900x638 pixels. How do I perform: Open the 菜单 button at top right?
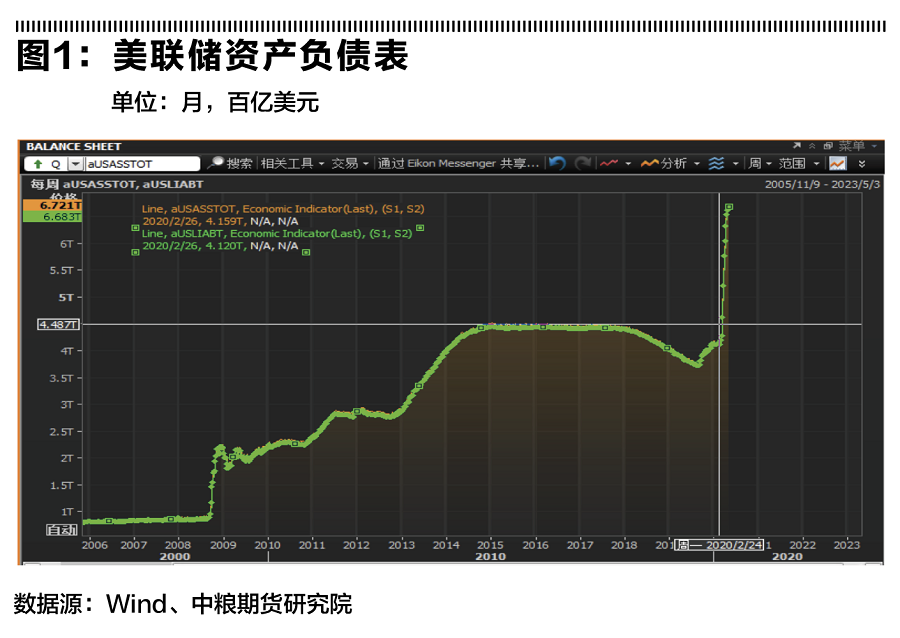click(856, 146)
